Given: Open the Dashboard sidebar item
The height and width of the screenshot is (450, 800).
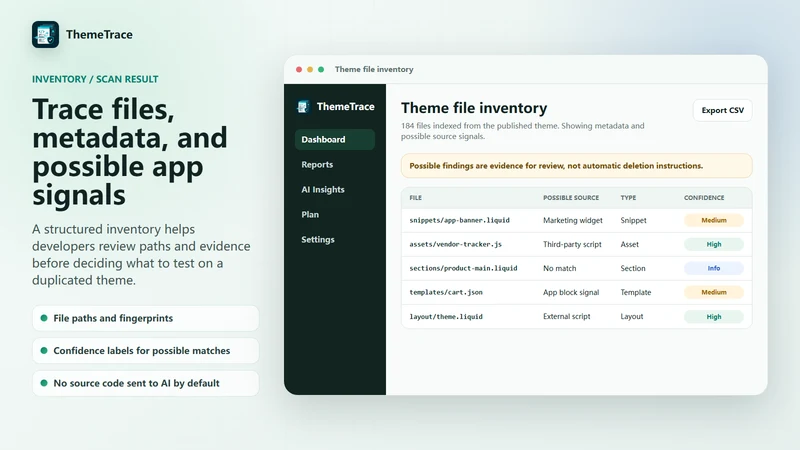Looking at the screenshot, I should (335, 139).
